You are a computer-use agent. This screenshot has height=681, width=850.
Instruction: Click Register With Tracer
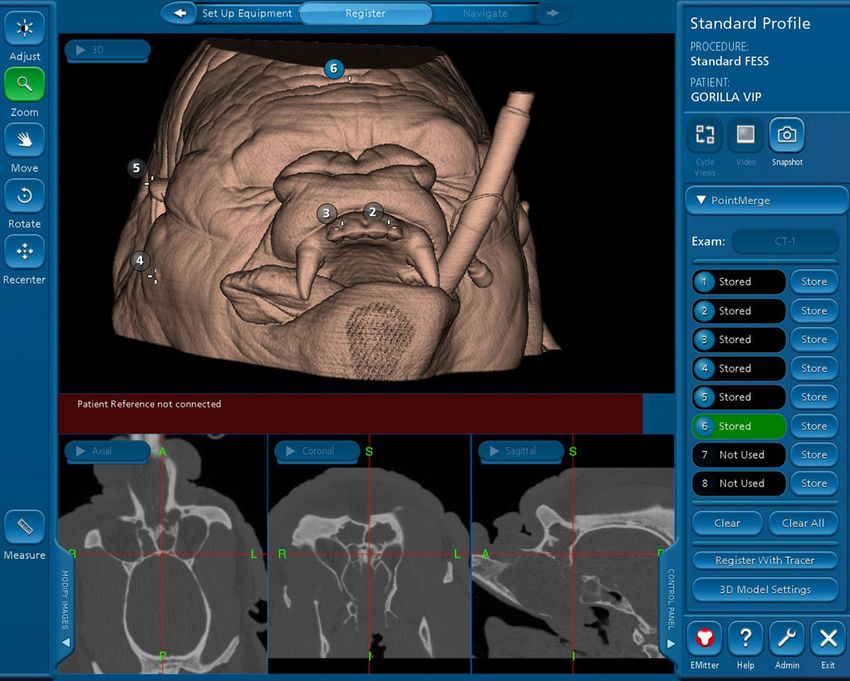(765, 561)
